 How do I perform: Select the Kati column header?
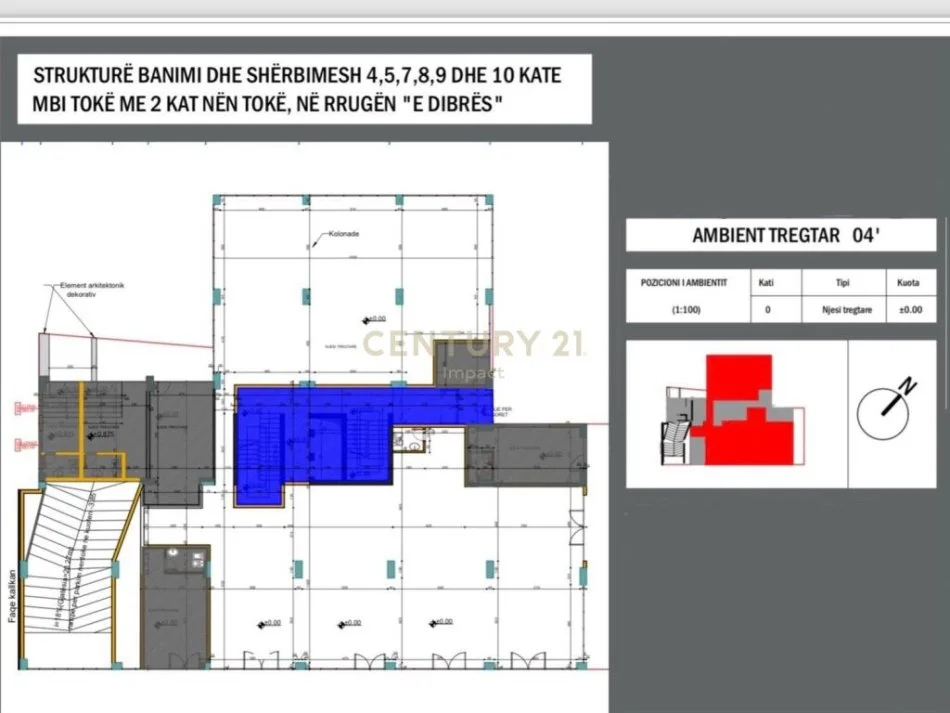tap(766, 281)
